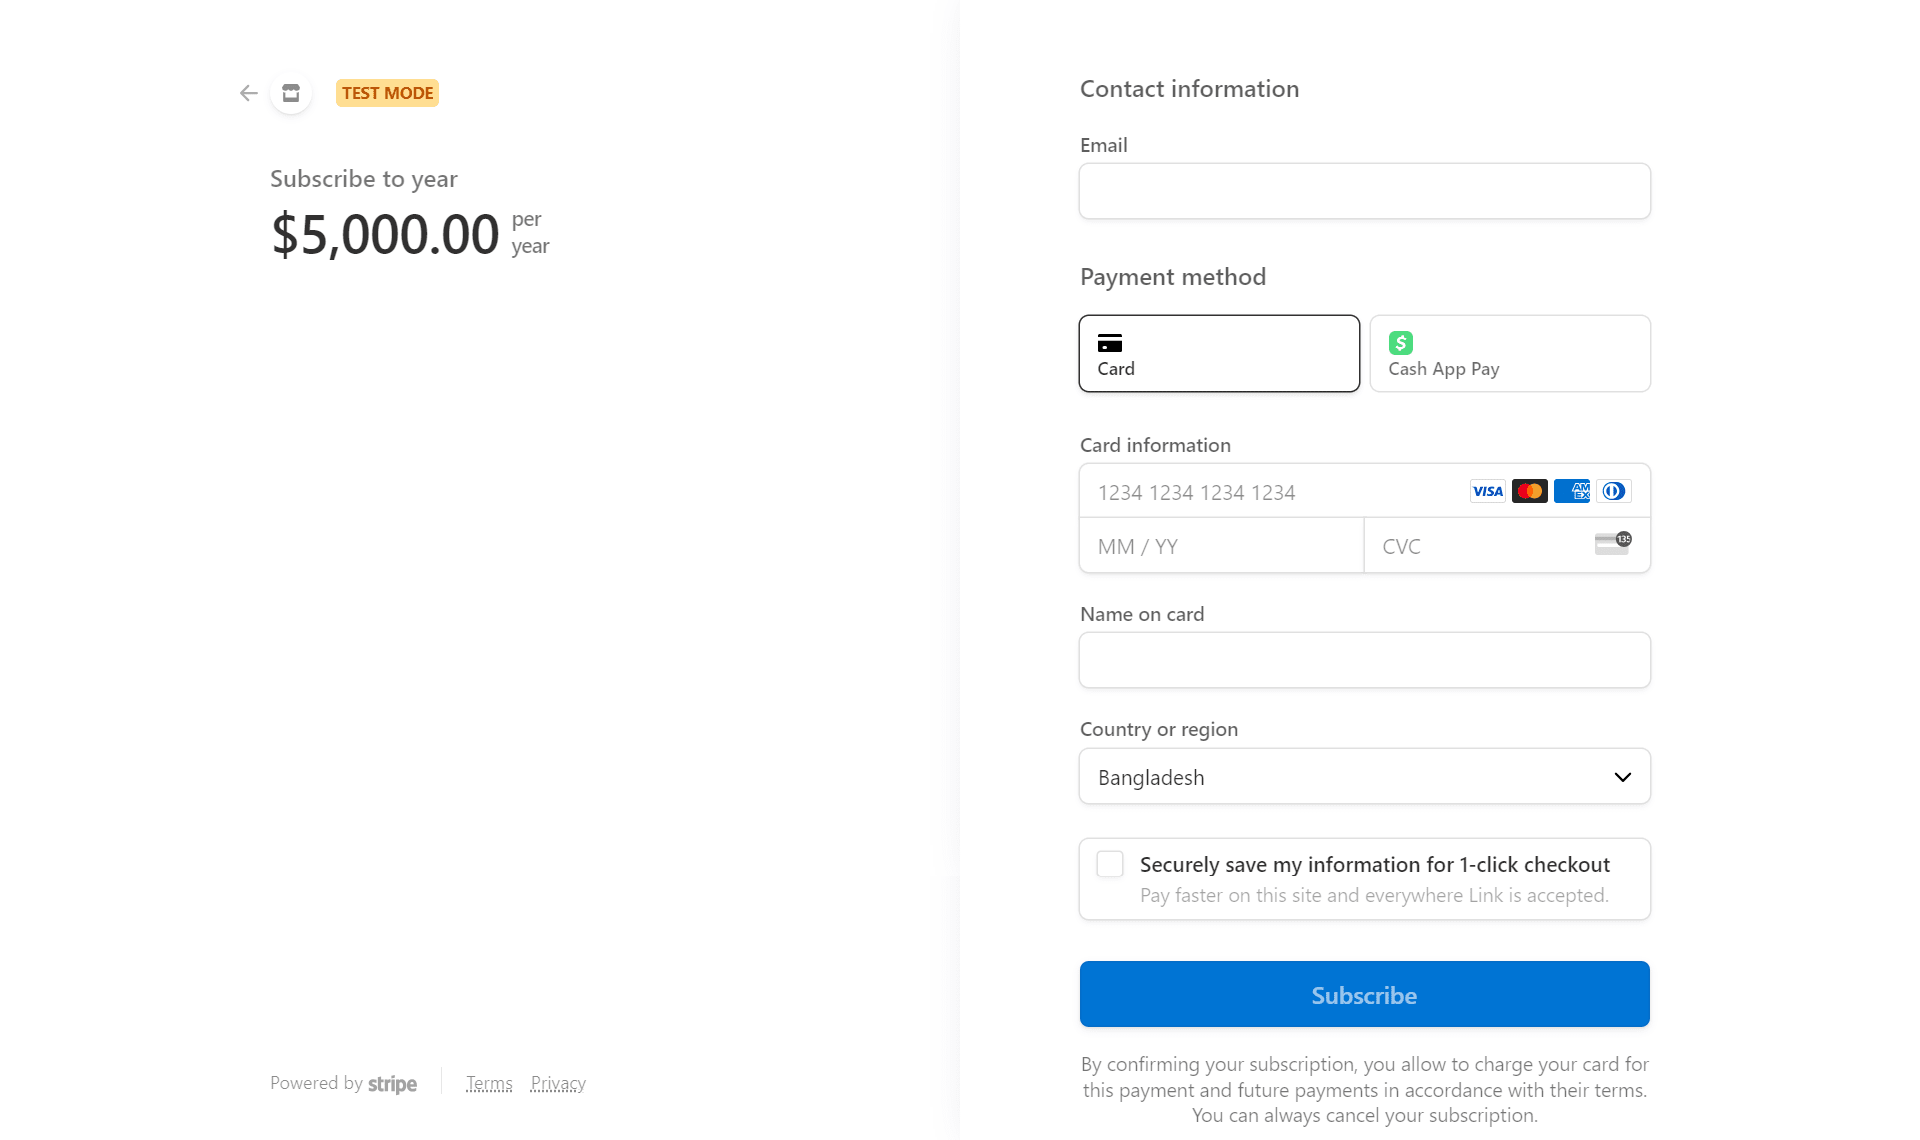The width and height of the screenshot is (1920, 1140).
Task: Click the Email input field
Action: [1364, 190]
